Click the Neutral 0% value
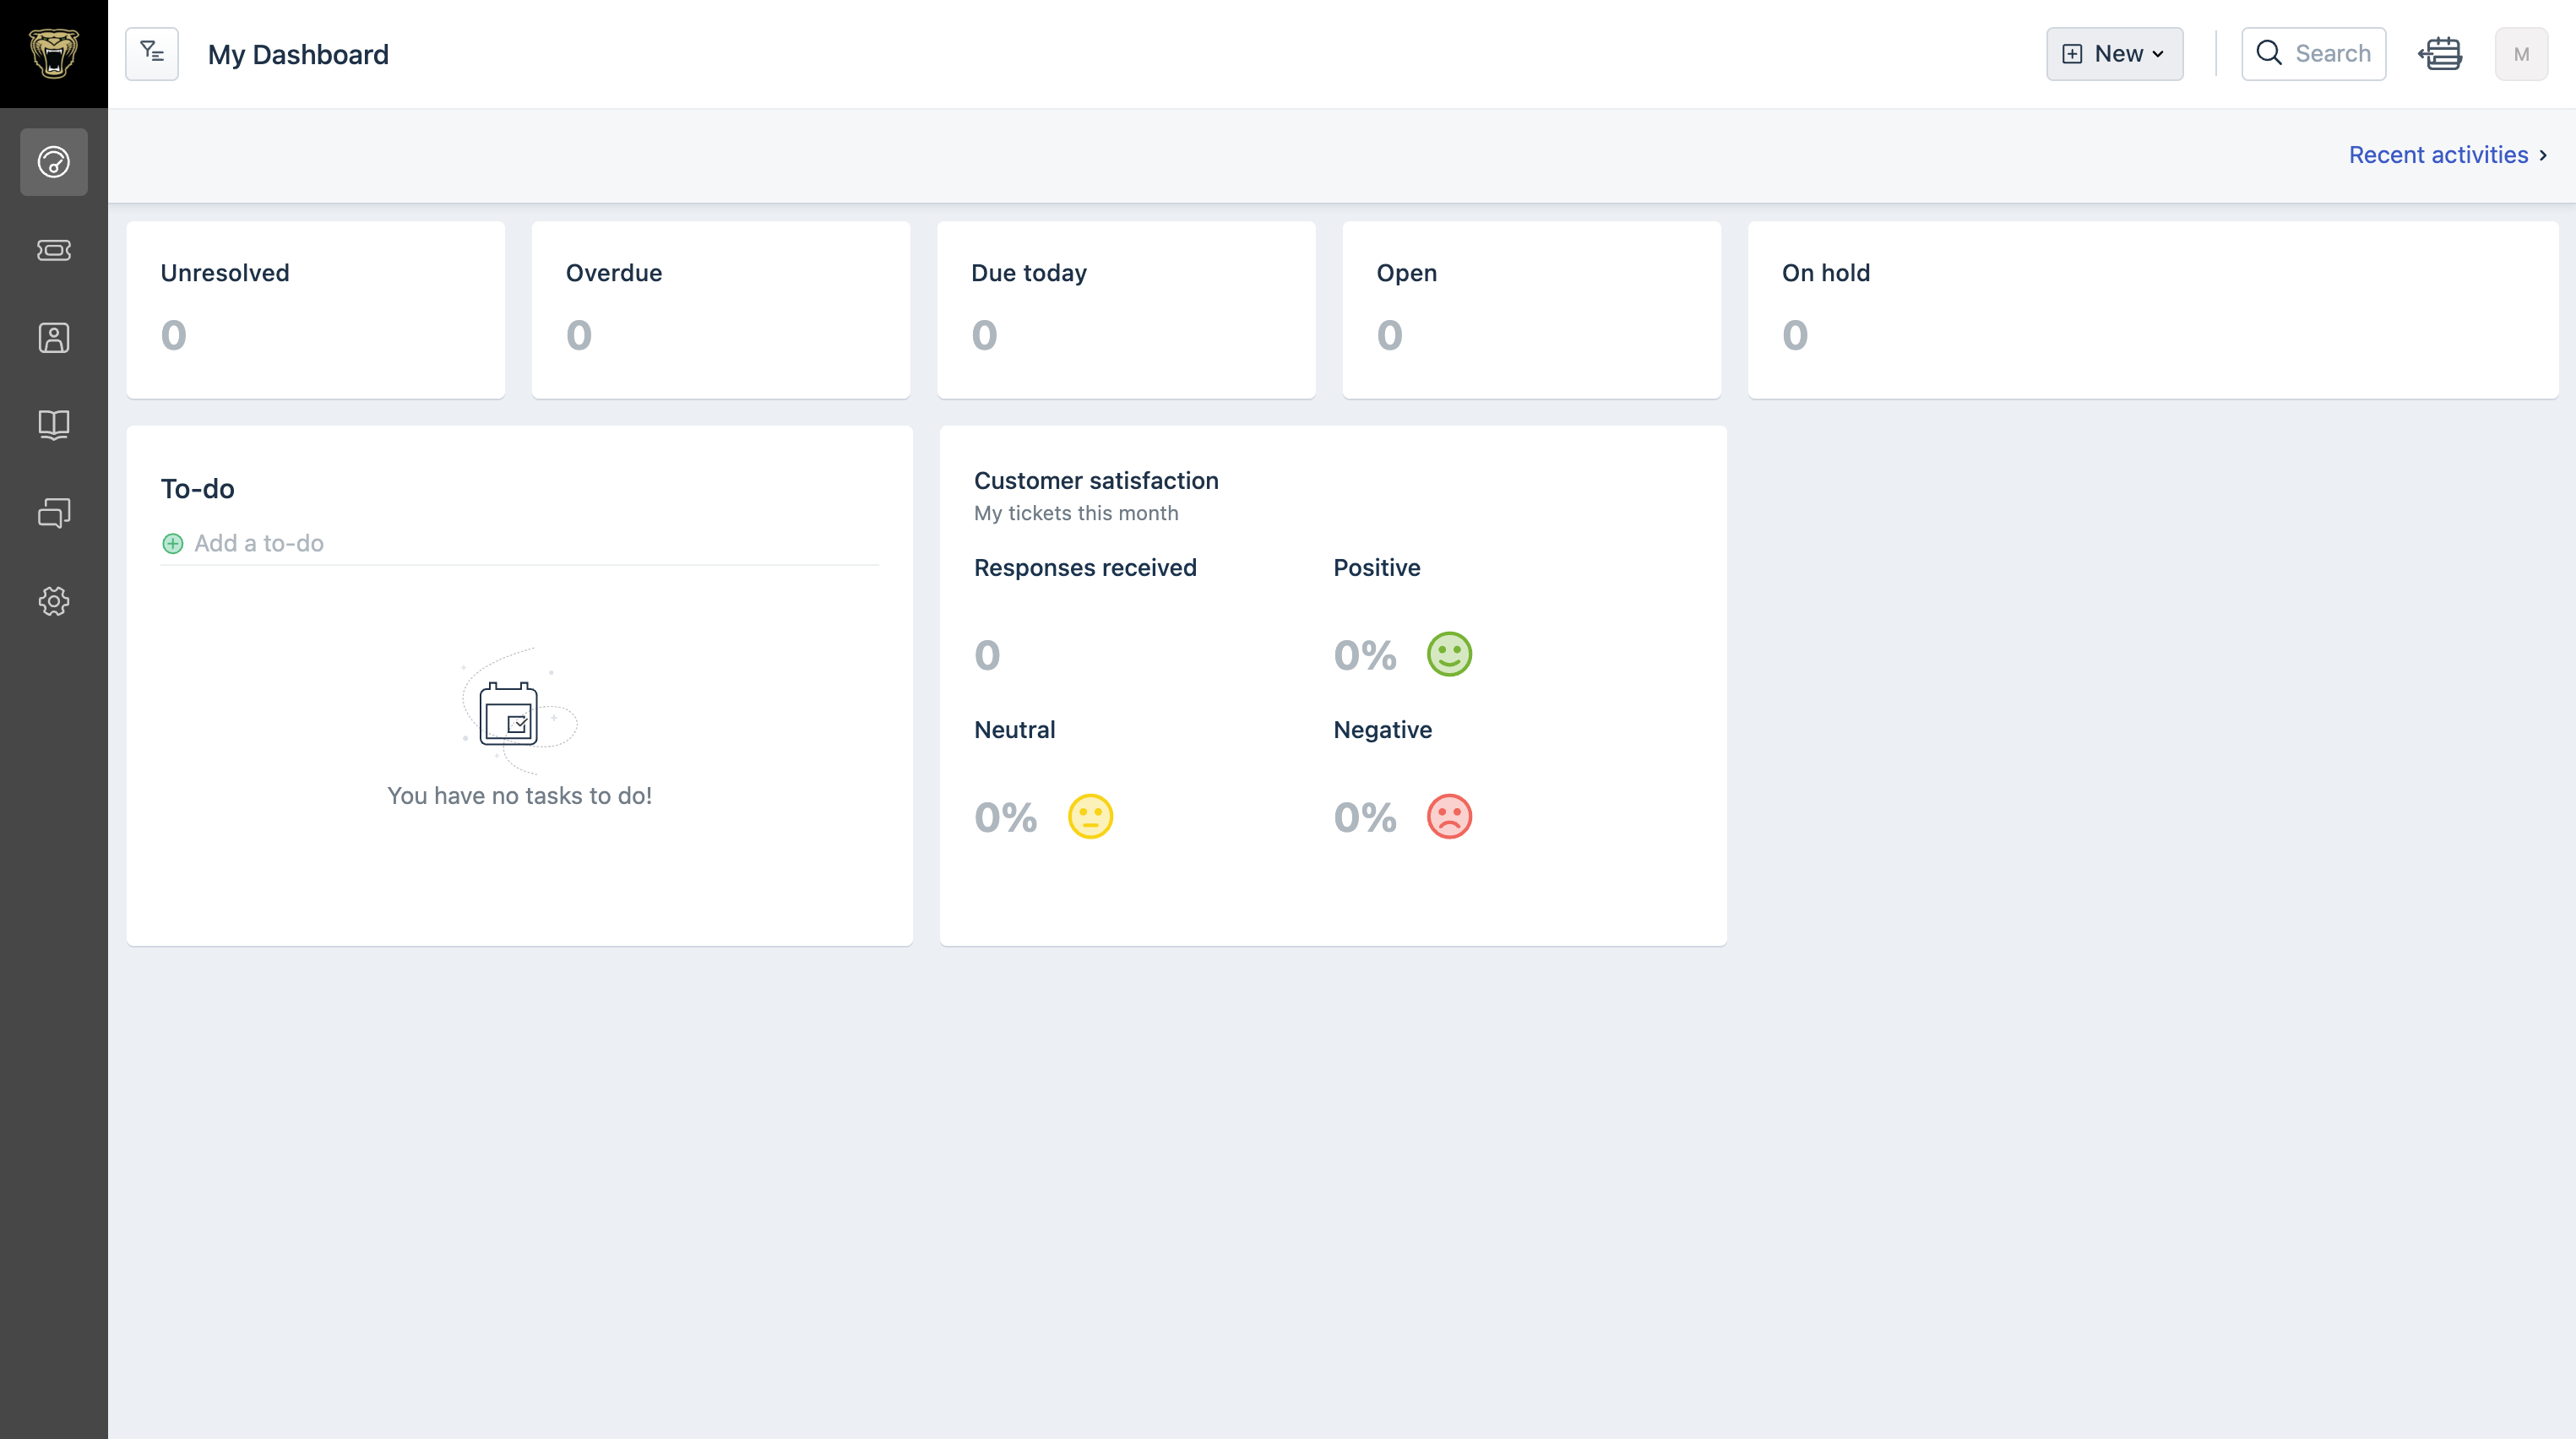 pos(1006,817)
